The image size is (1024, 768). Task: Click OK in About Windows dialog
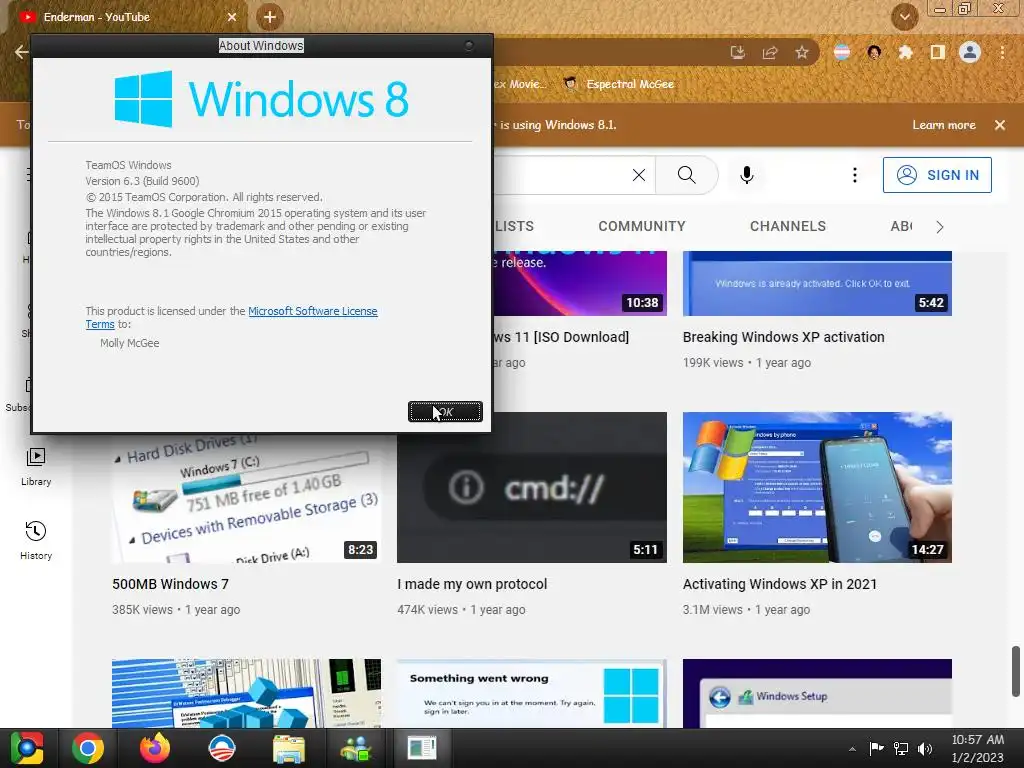pos(445,412)
